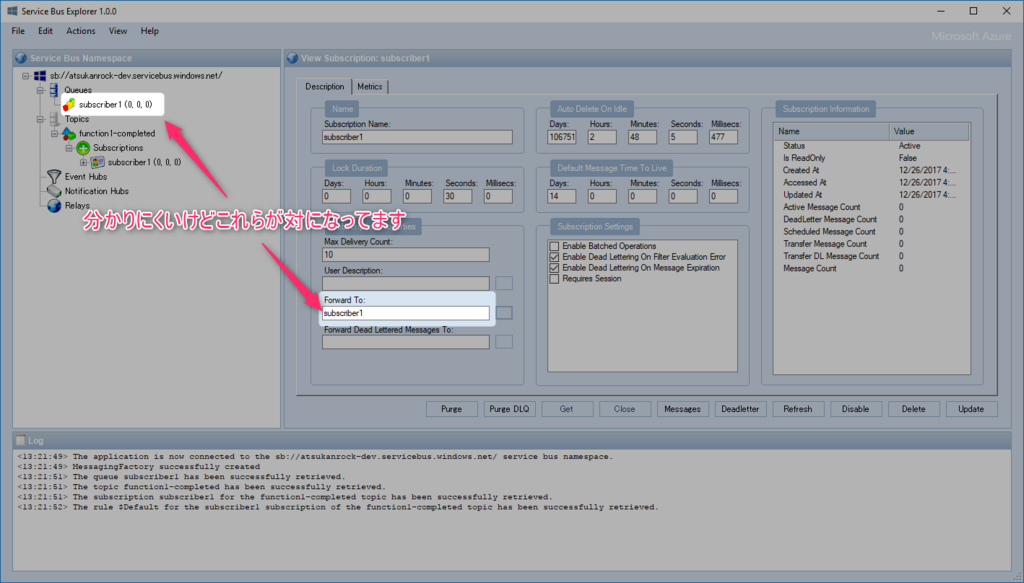Image resolution: width=1024 pixels, height=583 pixels.
Task: Click the Value column header in Subscription Information
Action: [929, 131]
